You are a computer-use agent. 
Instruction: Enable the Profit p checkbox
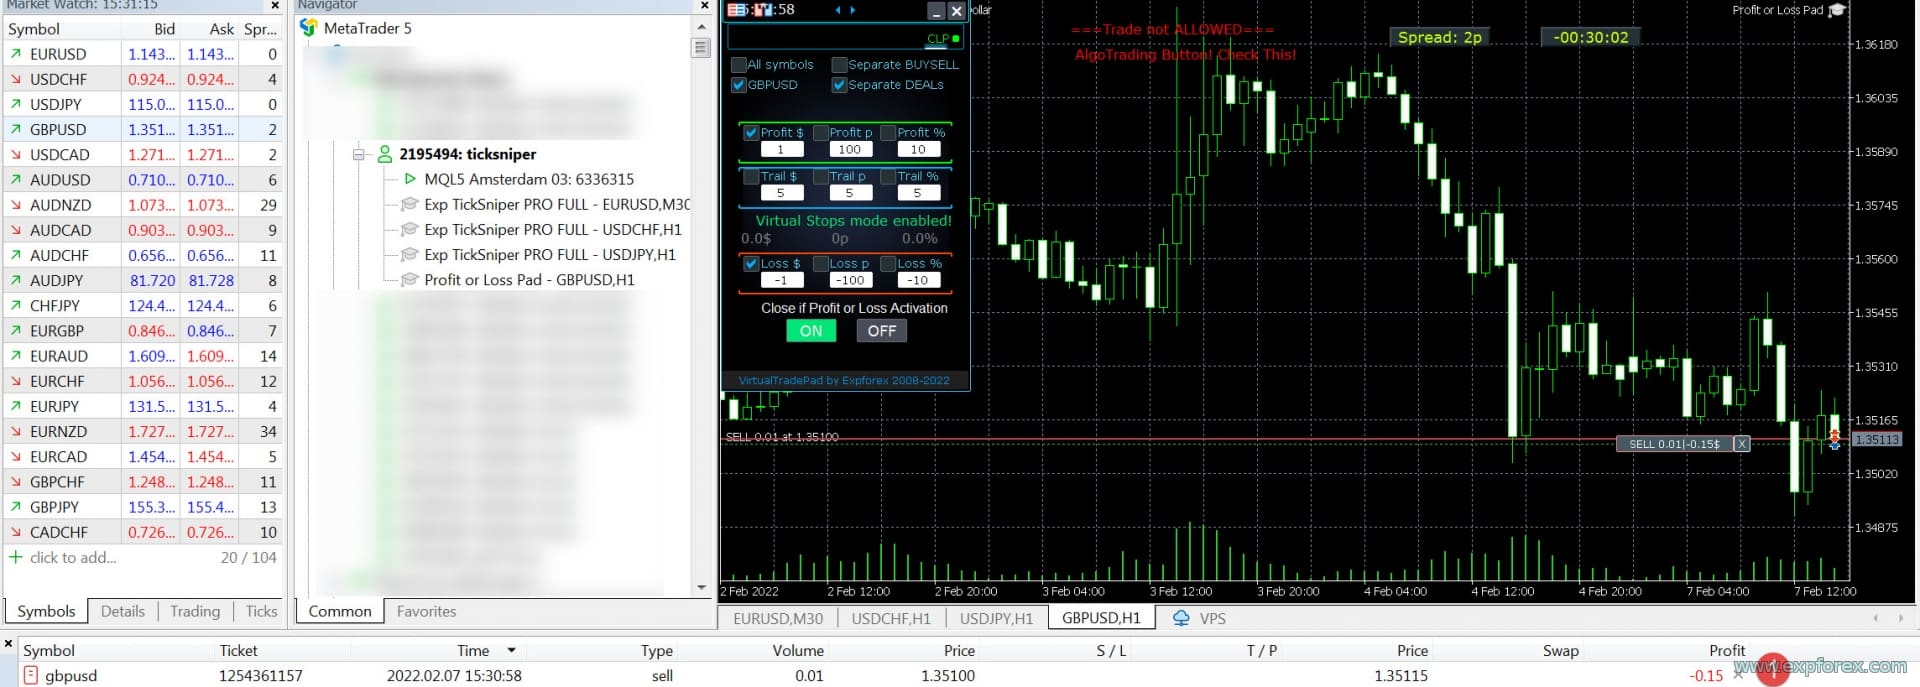pyautogui.click(x=821, y=132)
